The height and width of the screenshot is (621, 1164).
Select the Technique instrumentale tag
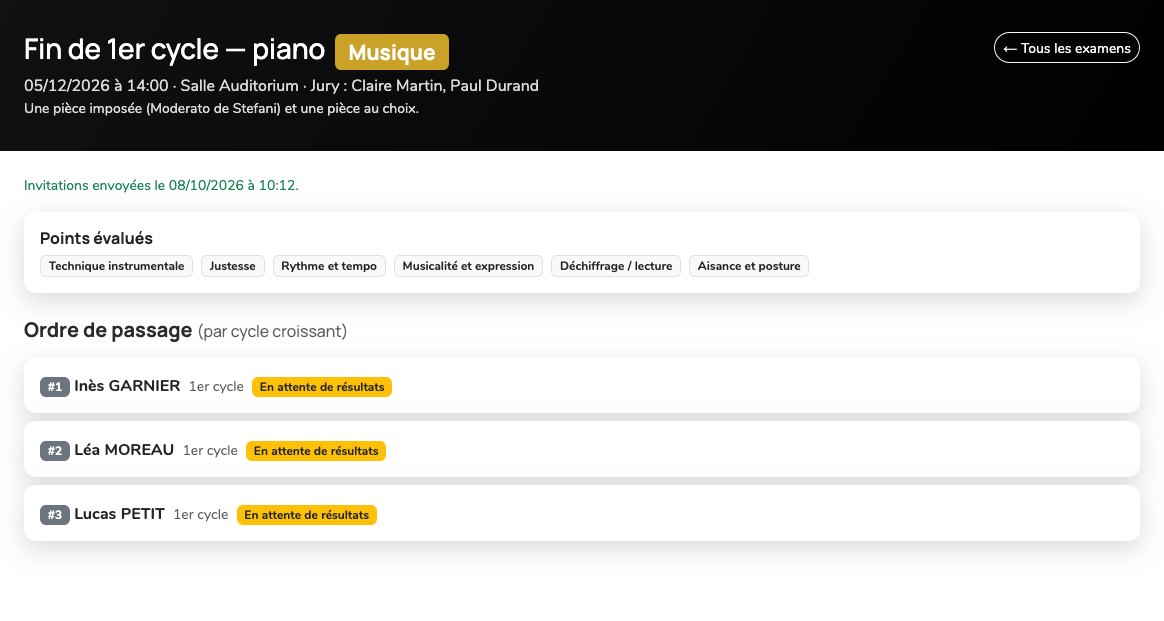click(117, 266)
